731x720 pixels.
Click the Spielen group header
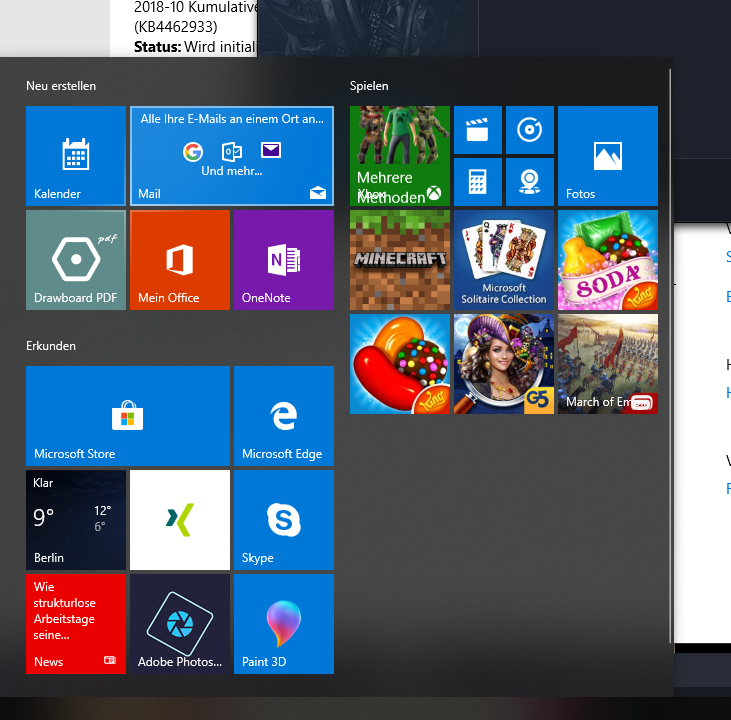point(369,86)
